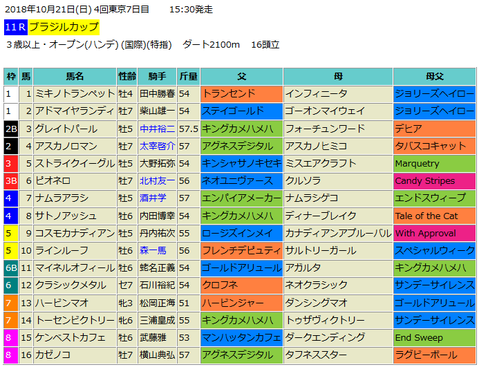The image size is (479, 367).
Task: Click dam cell ミスエアクラフト
Action: (x=338, y=163)
